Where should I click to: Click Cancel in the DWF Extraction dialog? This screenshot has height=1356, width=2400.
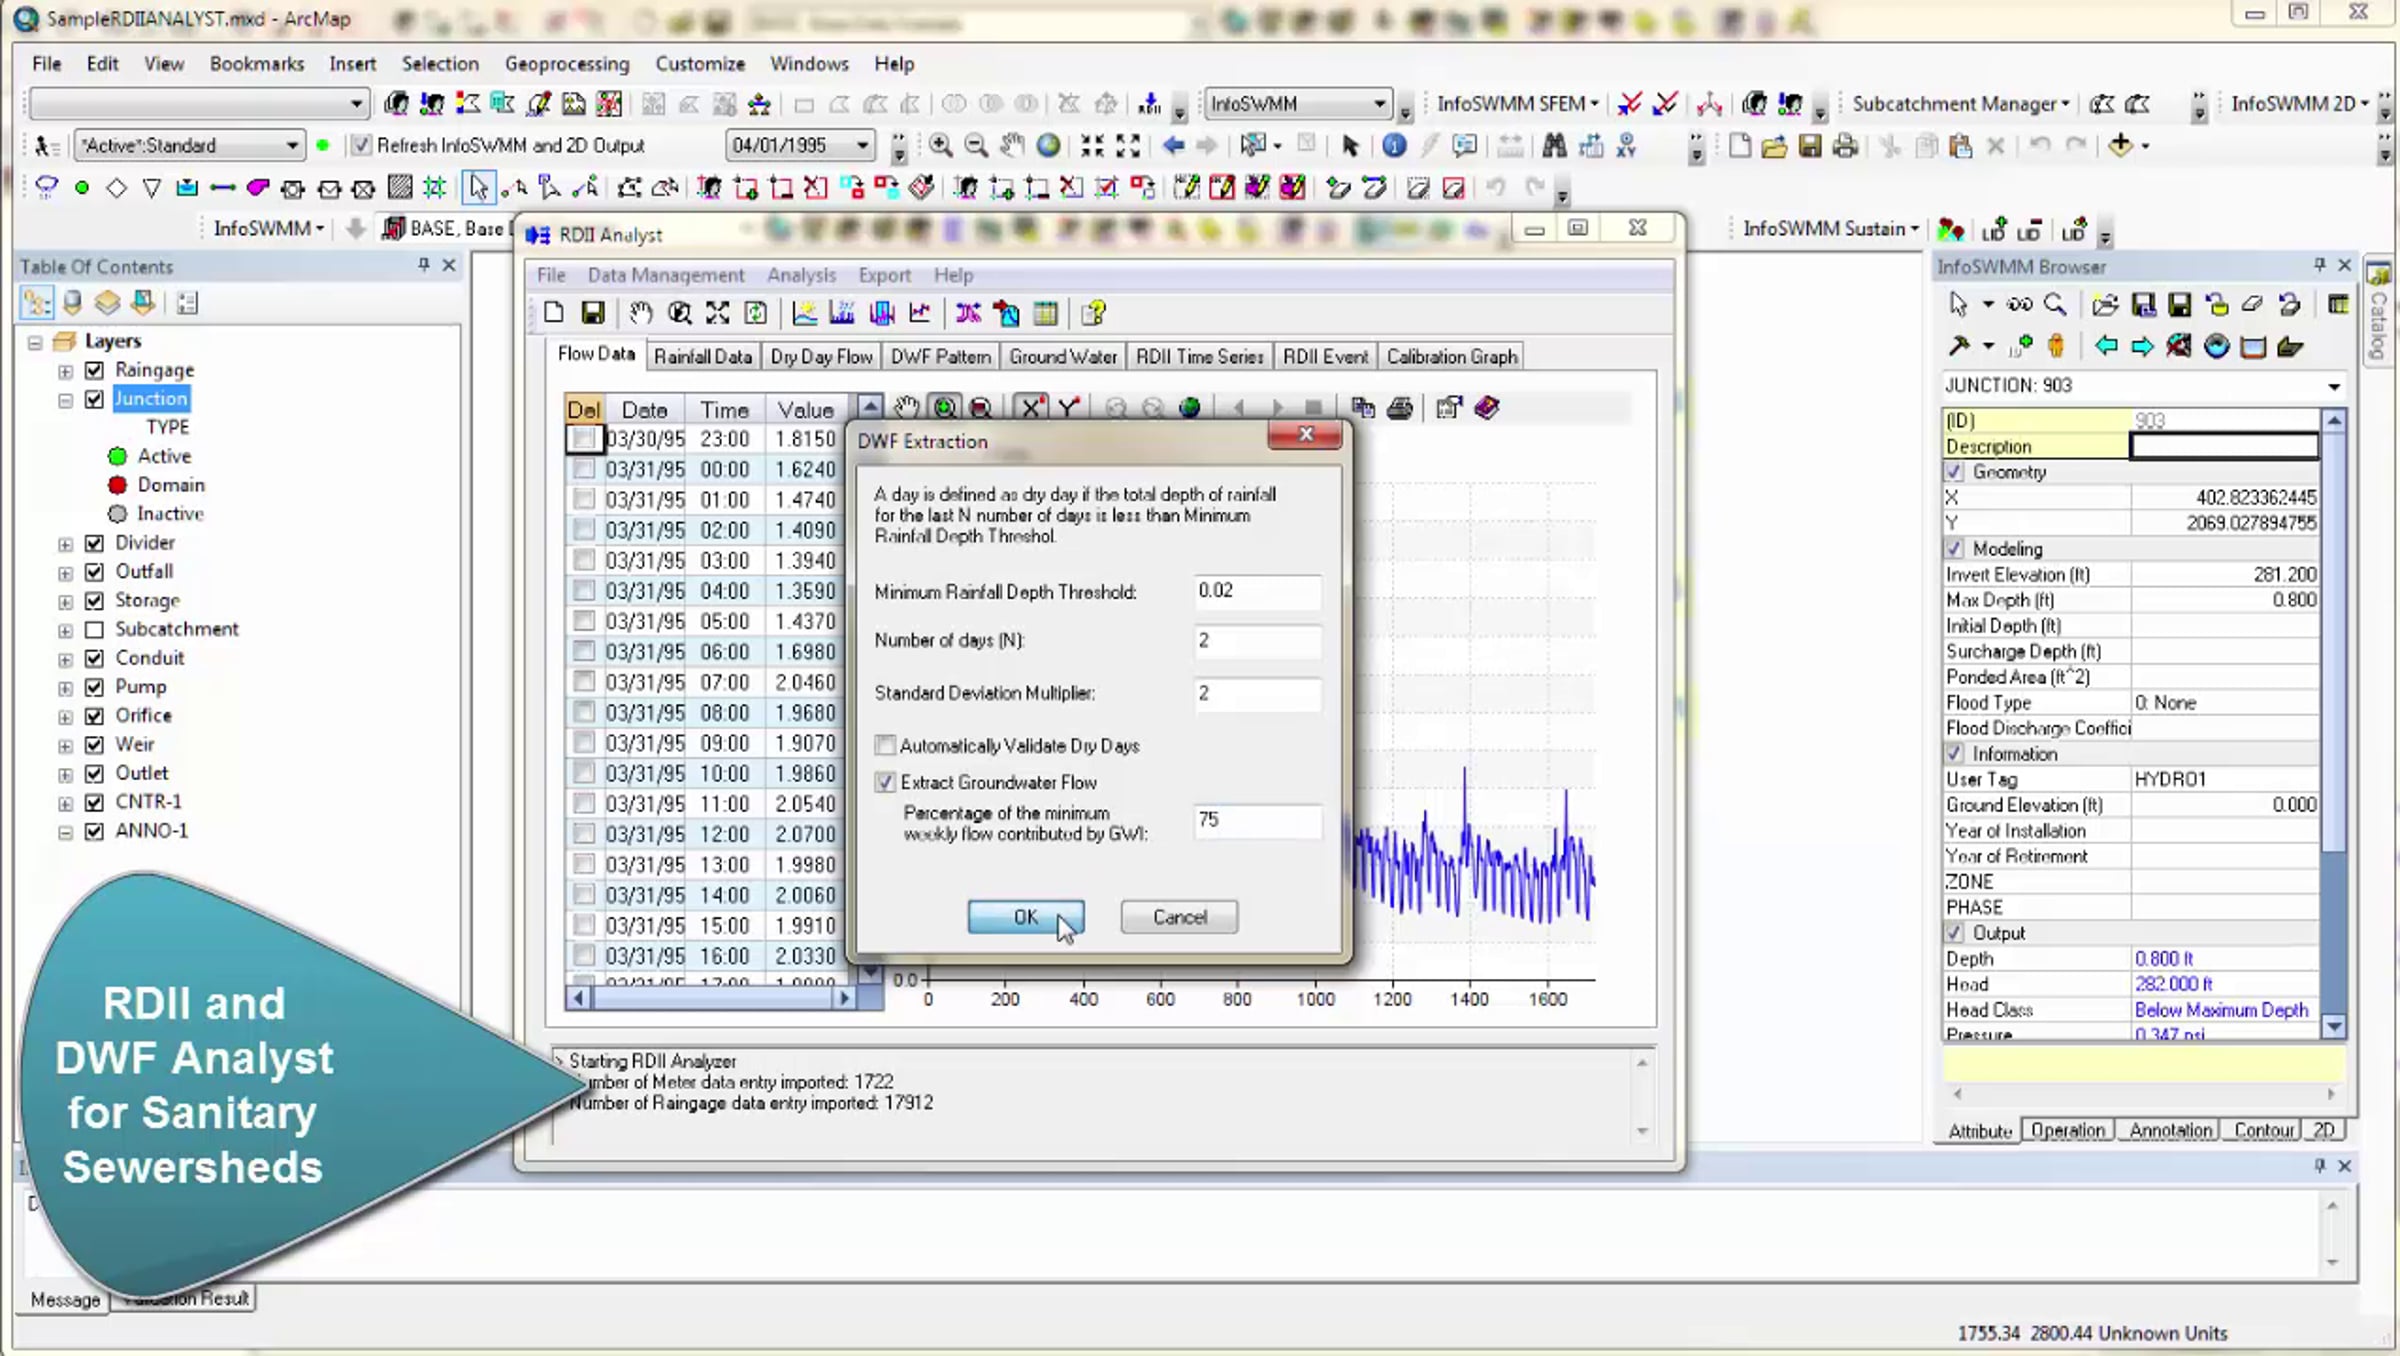coord(1180,917)
